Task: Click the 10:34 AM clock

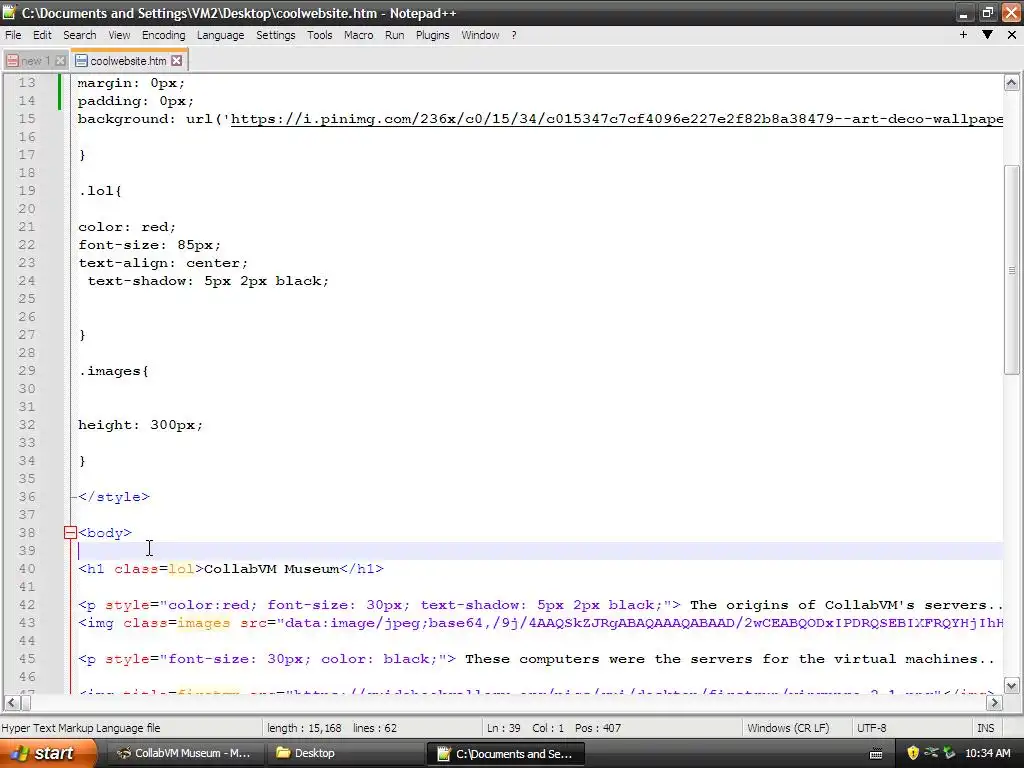Action: tap(988, 753)
